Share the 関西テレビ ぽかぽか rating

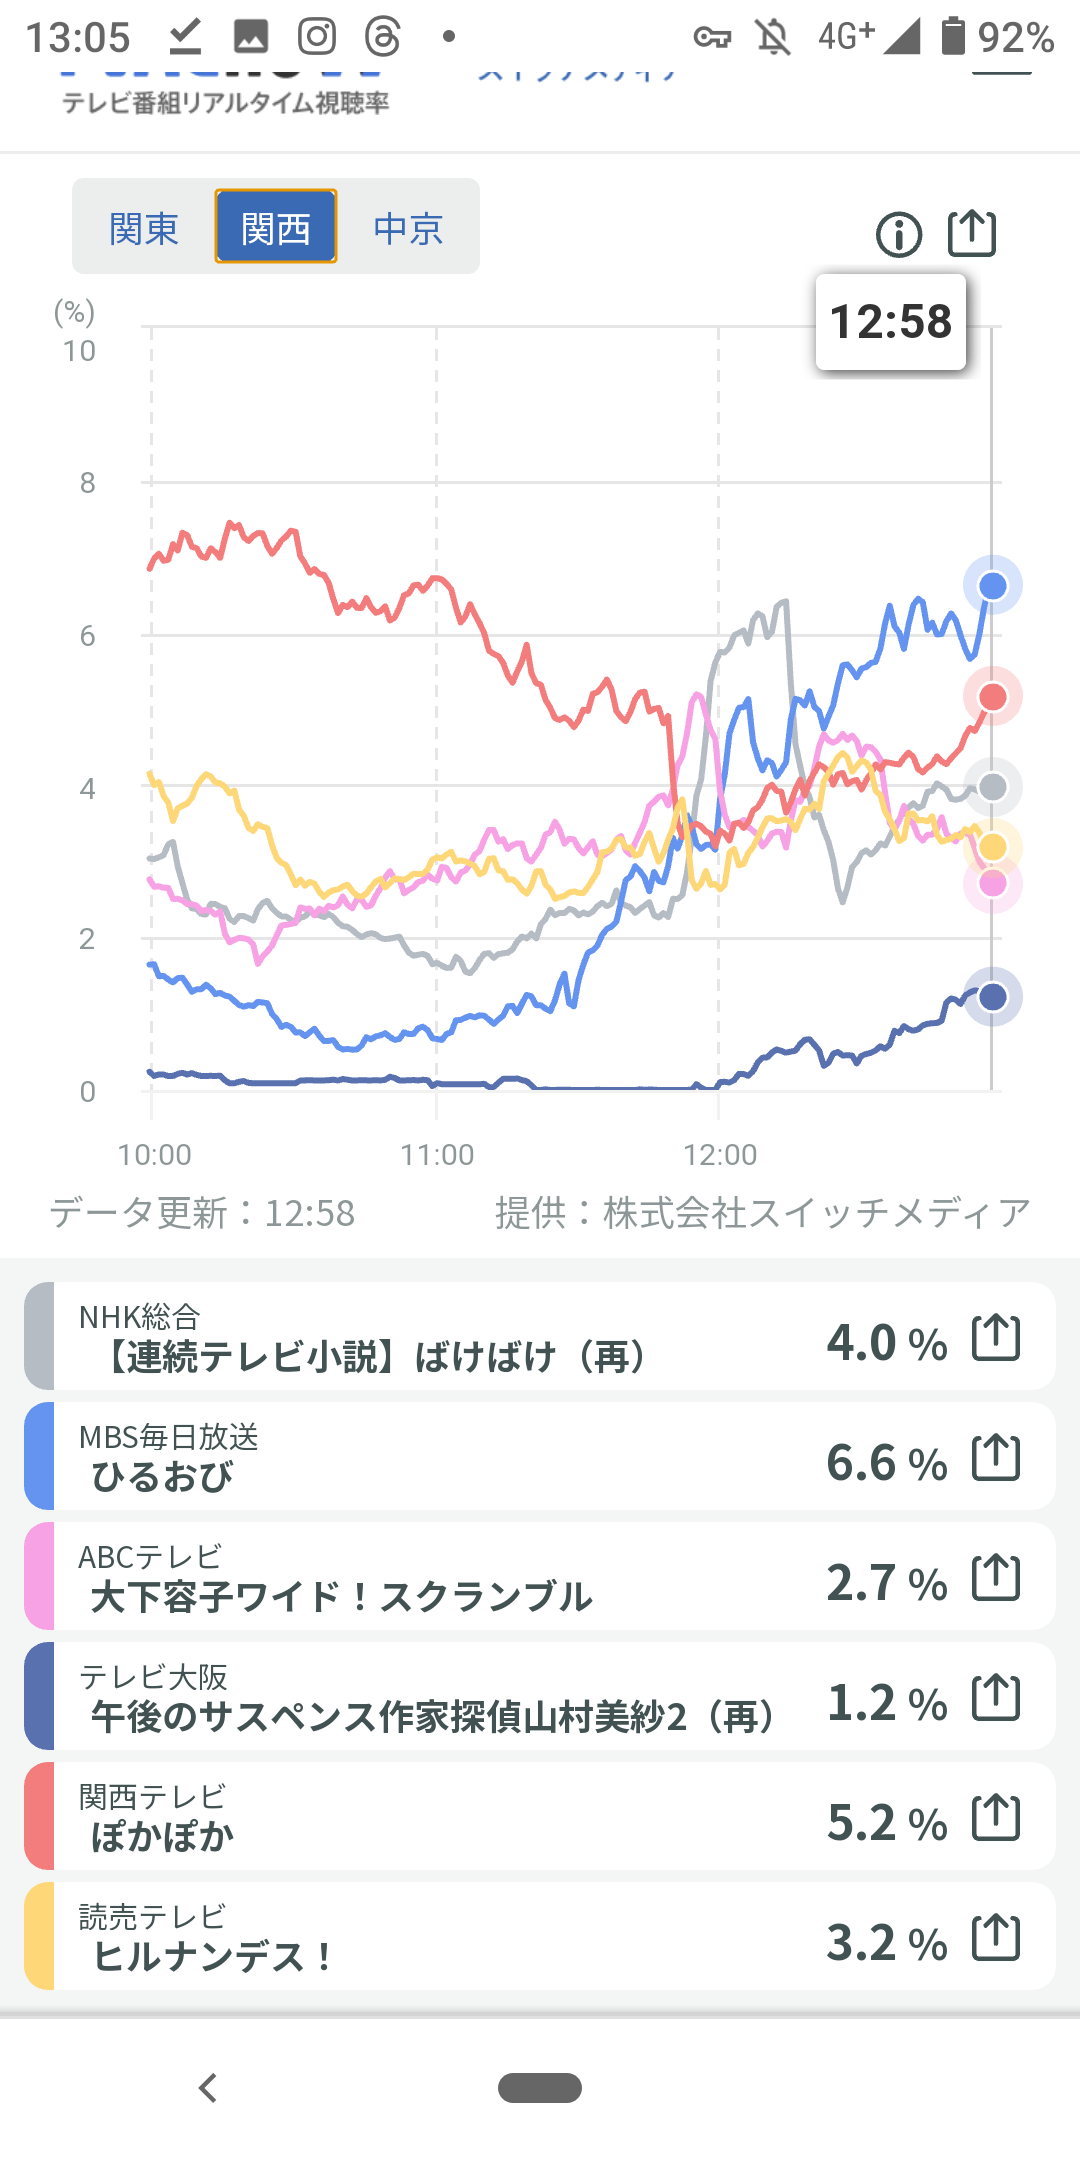(x=996, y=1818)
